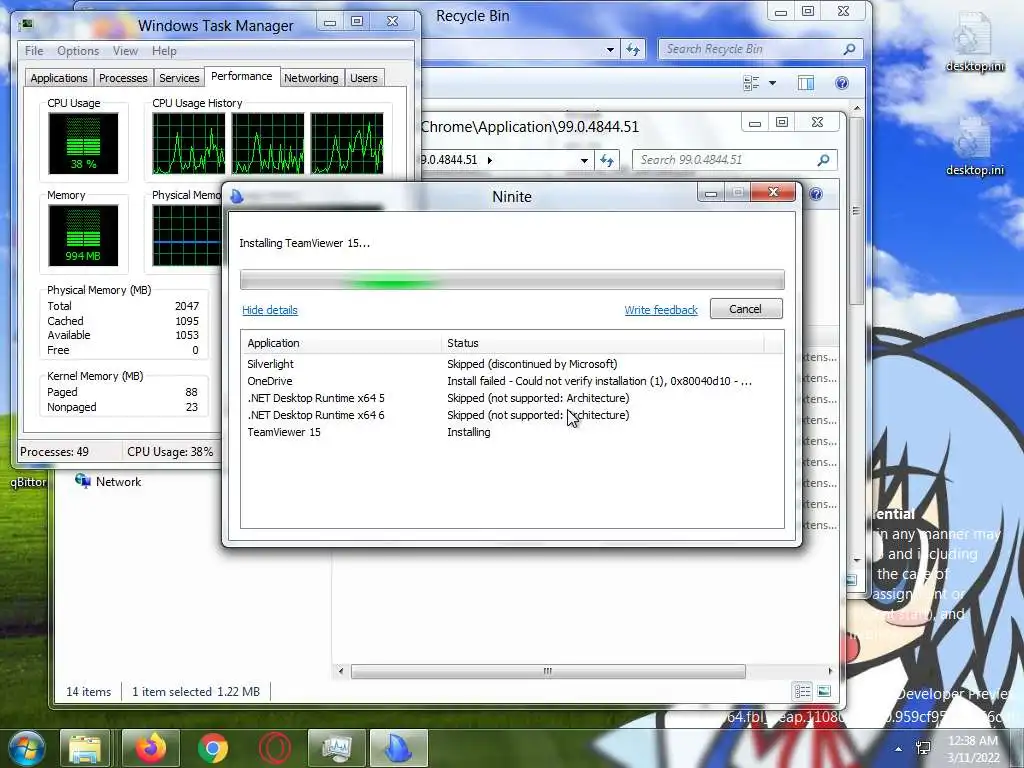Refresh the Chrome Application folder address bar
This screenshot has width=1024, height=768.
(607, 160)
